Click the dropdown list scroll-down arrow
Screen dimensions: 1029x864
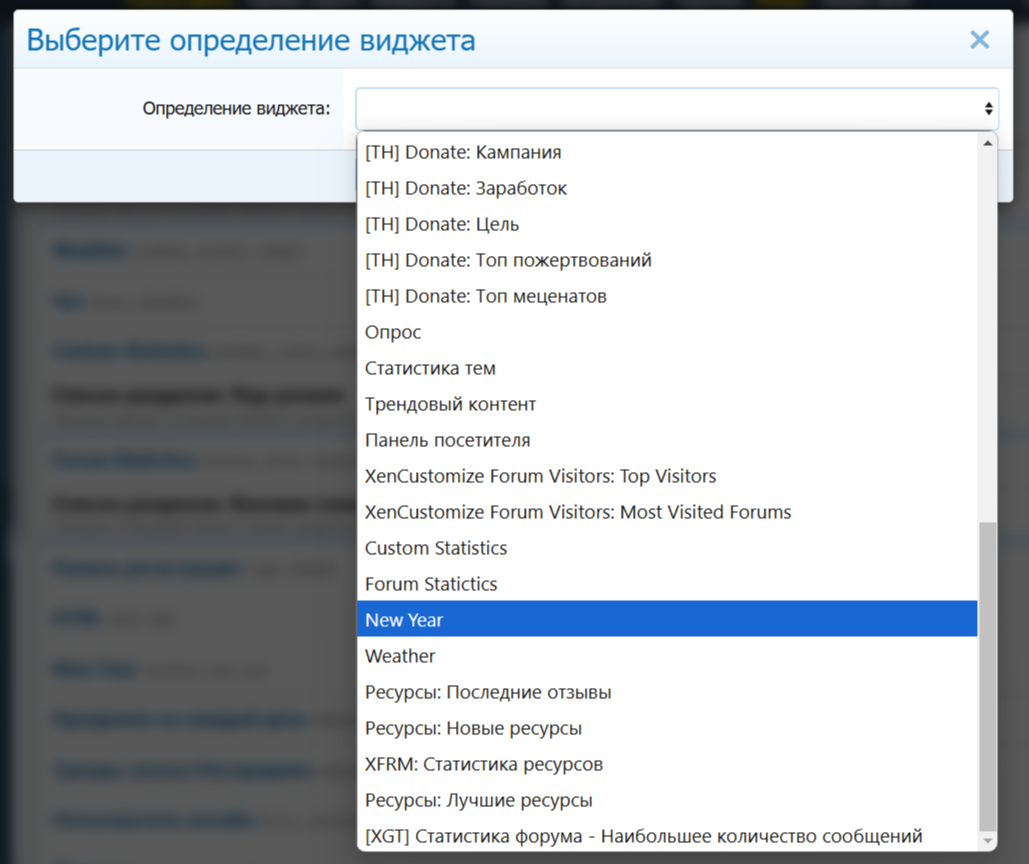coord(988,839)
